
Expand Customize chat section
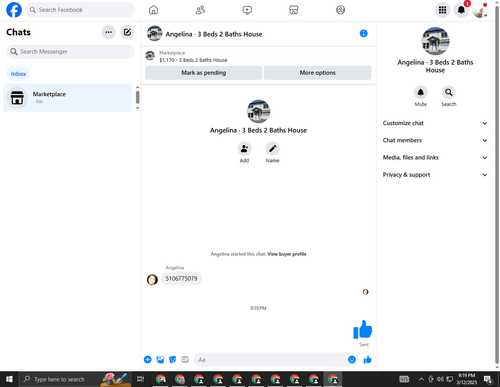(435, 123)
